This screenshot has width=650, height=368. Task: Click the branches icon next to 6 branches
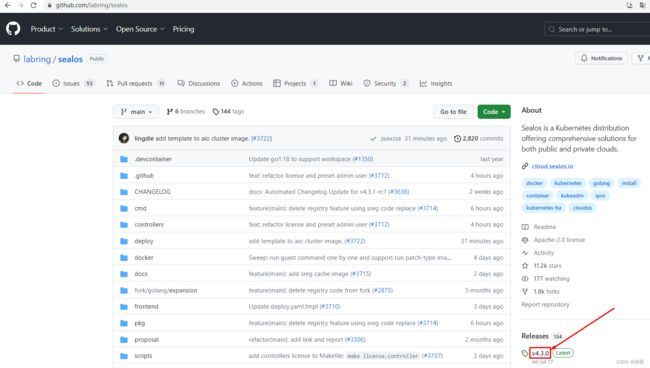click(170, 111)
